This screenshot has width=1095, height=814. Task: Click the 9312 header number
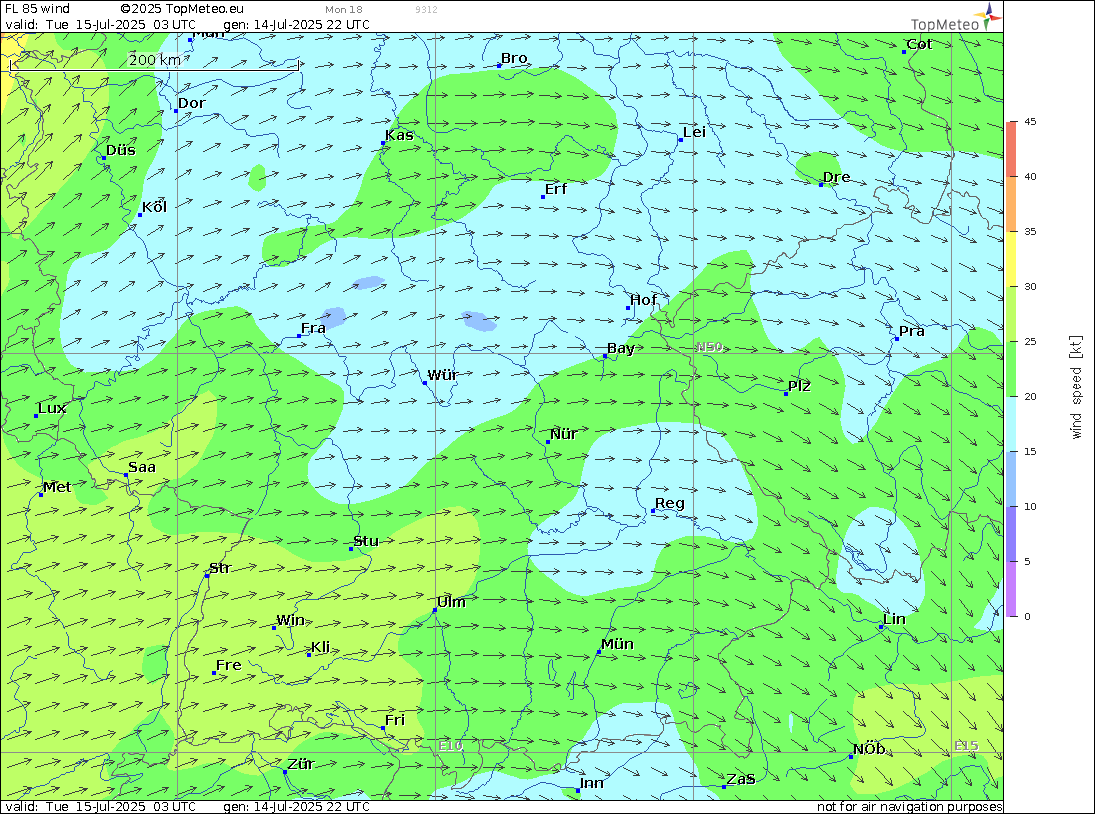pos(426,10)
